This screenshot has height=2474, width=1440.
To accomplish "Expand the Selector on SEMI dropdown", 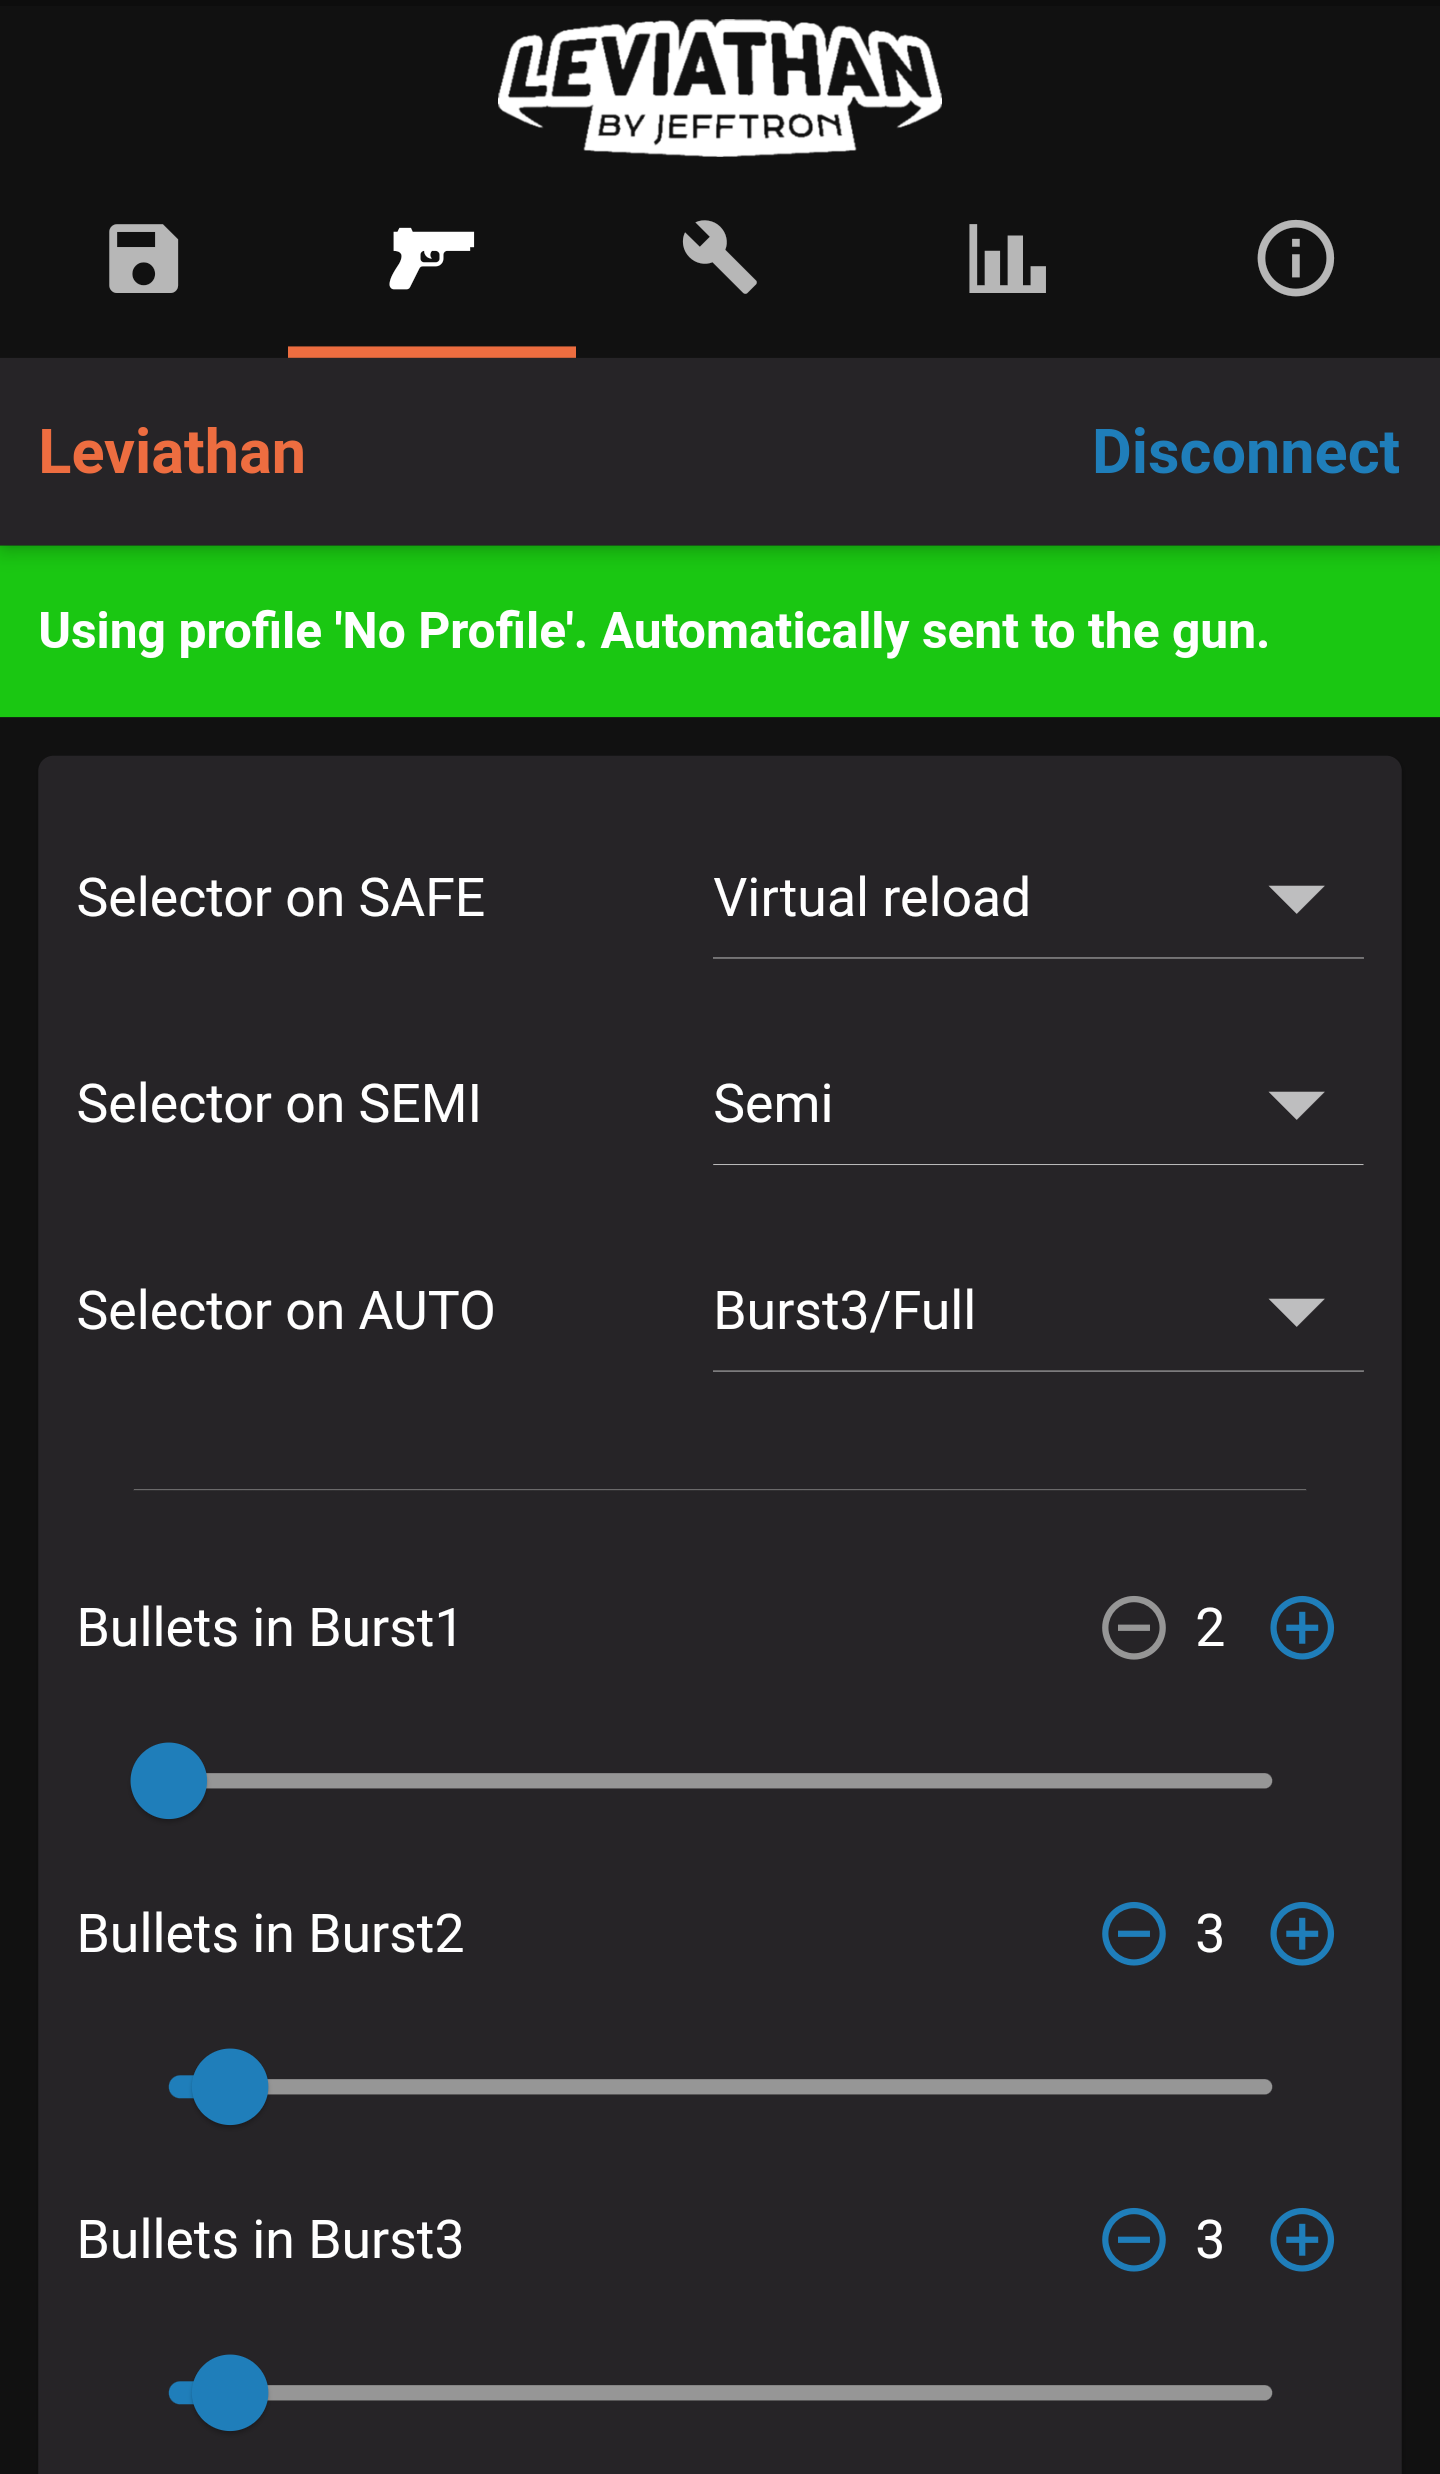I will point(1037,1104).
